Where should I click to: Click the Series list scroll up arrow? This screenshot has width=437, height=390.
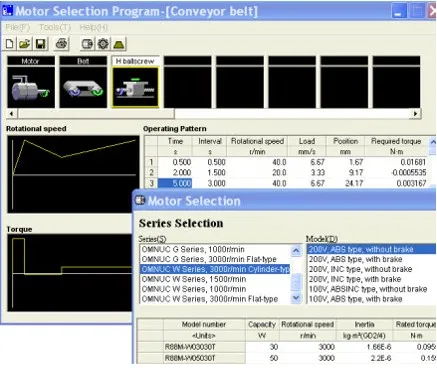[296, 250]
